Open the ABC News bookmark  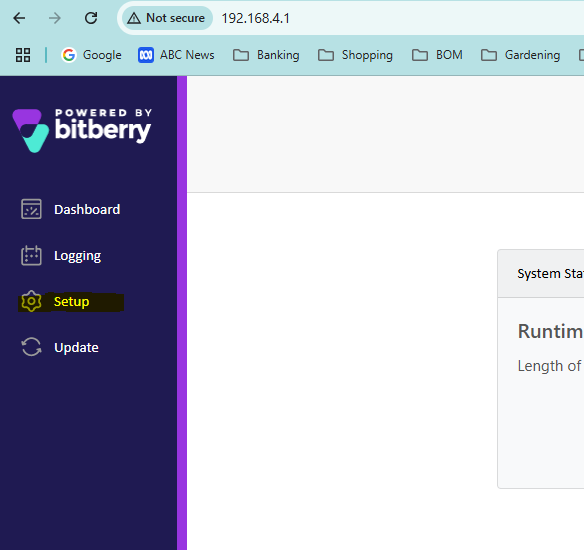tap(176, 55)
